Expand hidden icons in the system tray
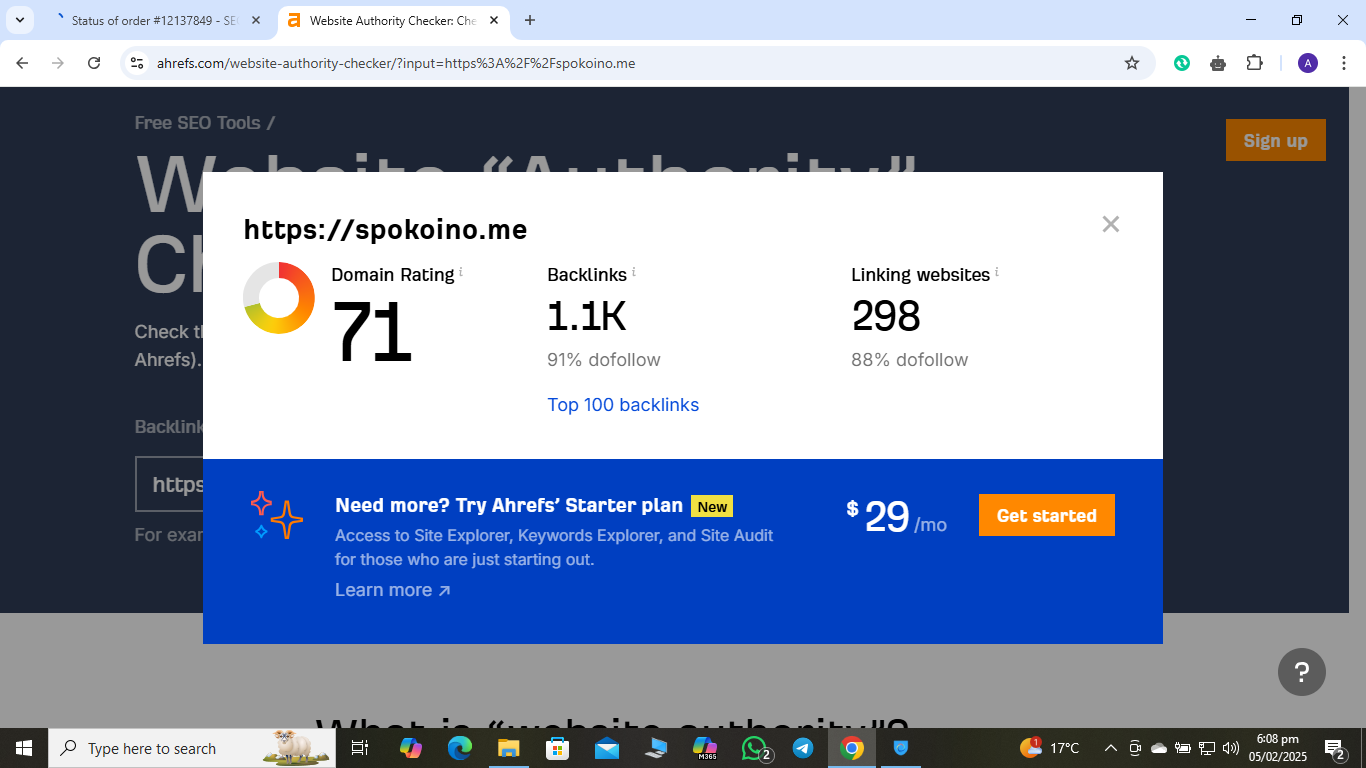1366x768 pixels. click(x=1110, y=748)
